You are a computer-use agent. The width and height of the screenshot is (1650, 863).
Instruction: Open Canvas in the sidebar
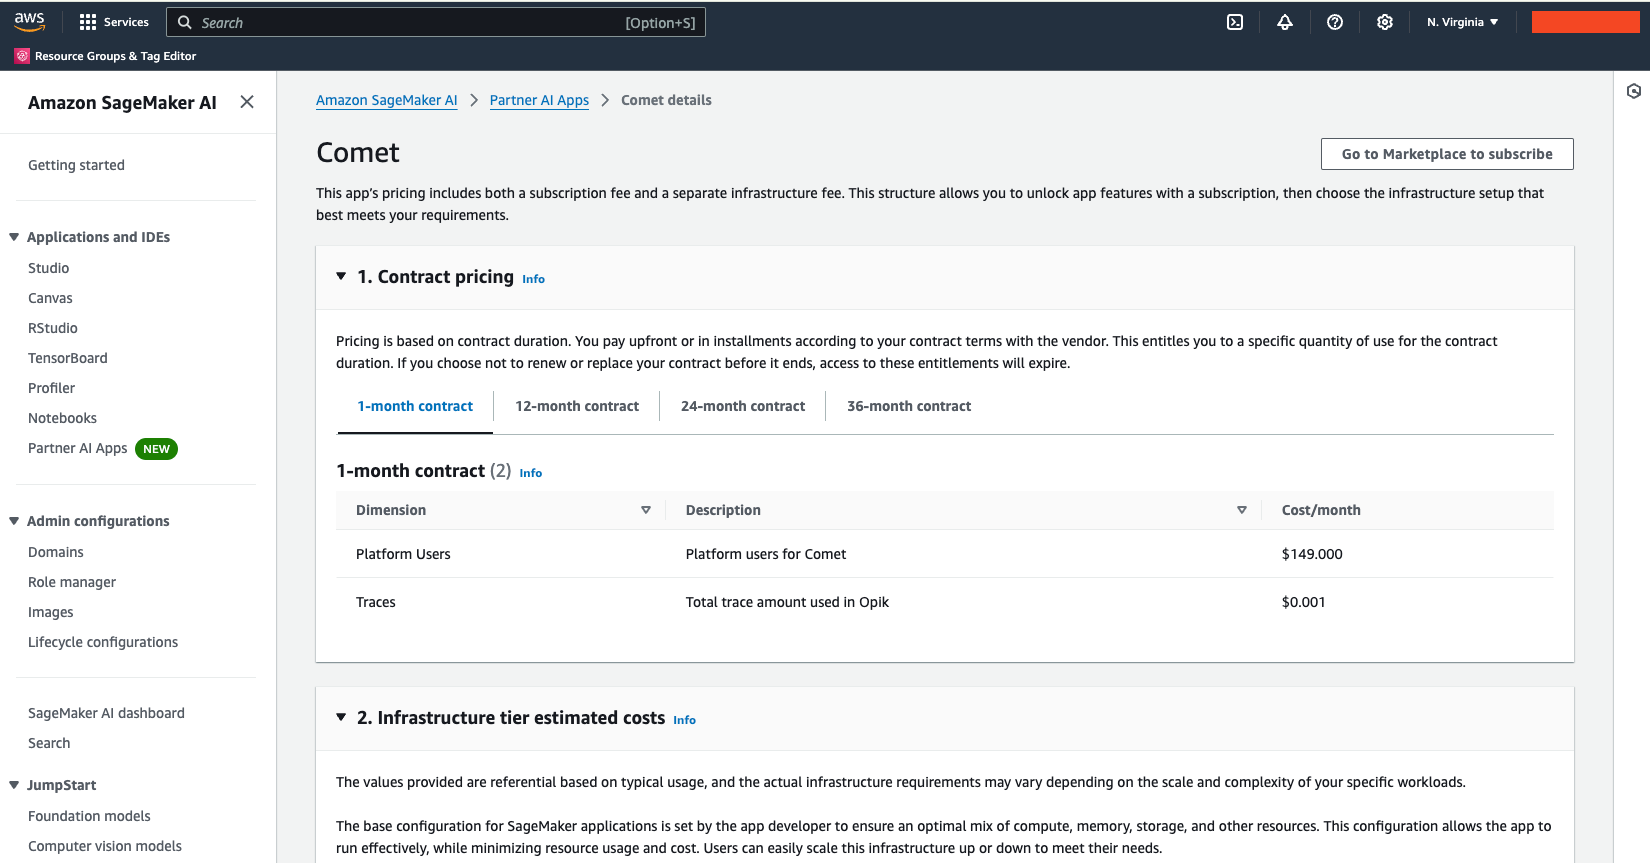pos(50,298)
